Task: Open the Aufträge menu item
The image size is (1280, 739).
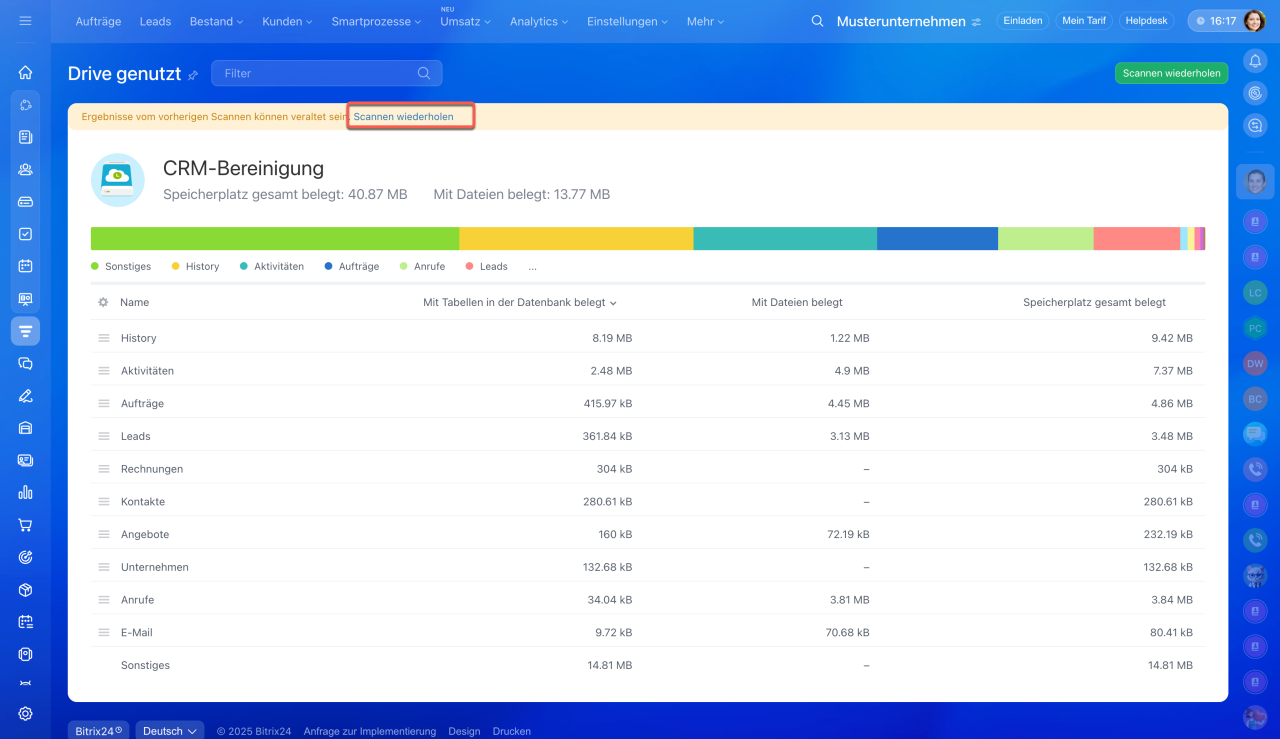Action: click(x=98, y=21)
